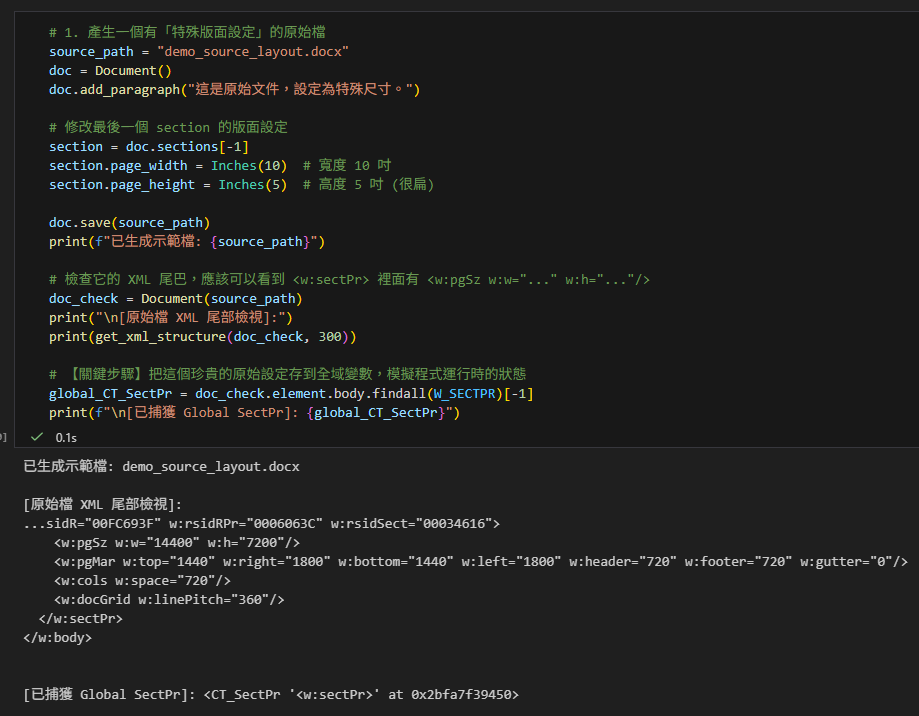Click the doc.save(source_path) line
The height and width of the screenshot is (716, 919).
pyautogui.click(x=129, y=222)
